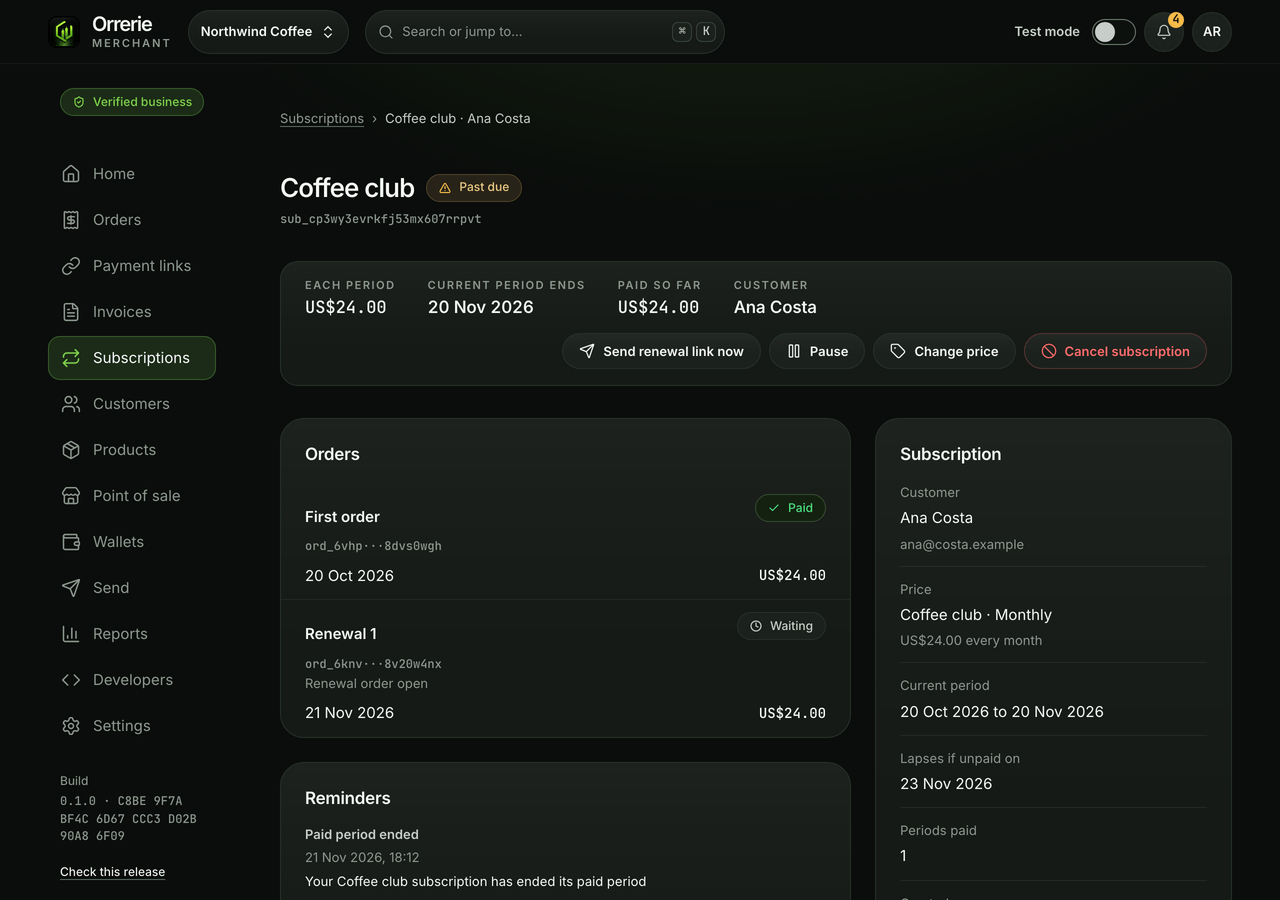The height and width of the screenshot is (900, 1280).
Task: Click Ana Costa in the Subscription panel
Action: [936, 518]
